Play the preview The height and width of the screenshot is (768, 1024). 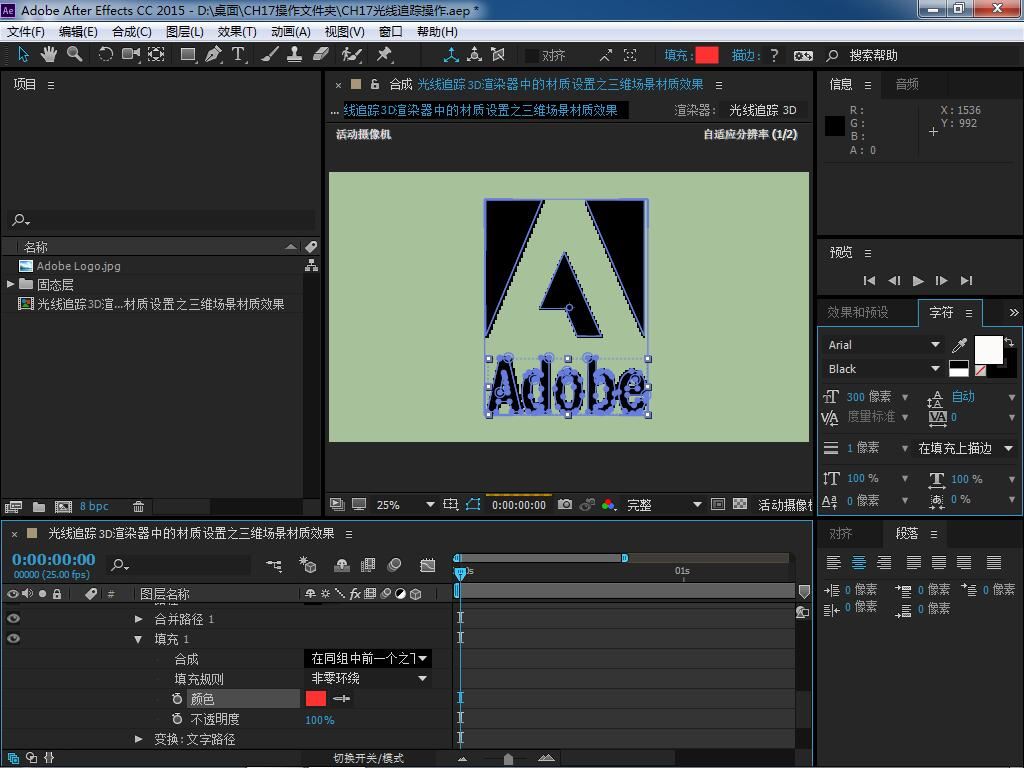click(x=918, y=280)
